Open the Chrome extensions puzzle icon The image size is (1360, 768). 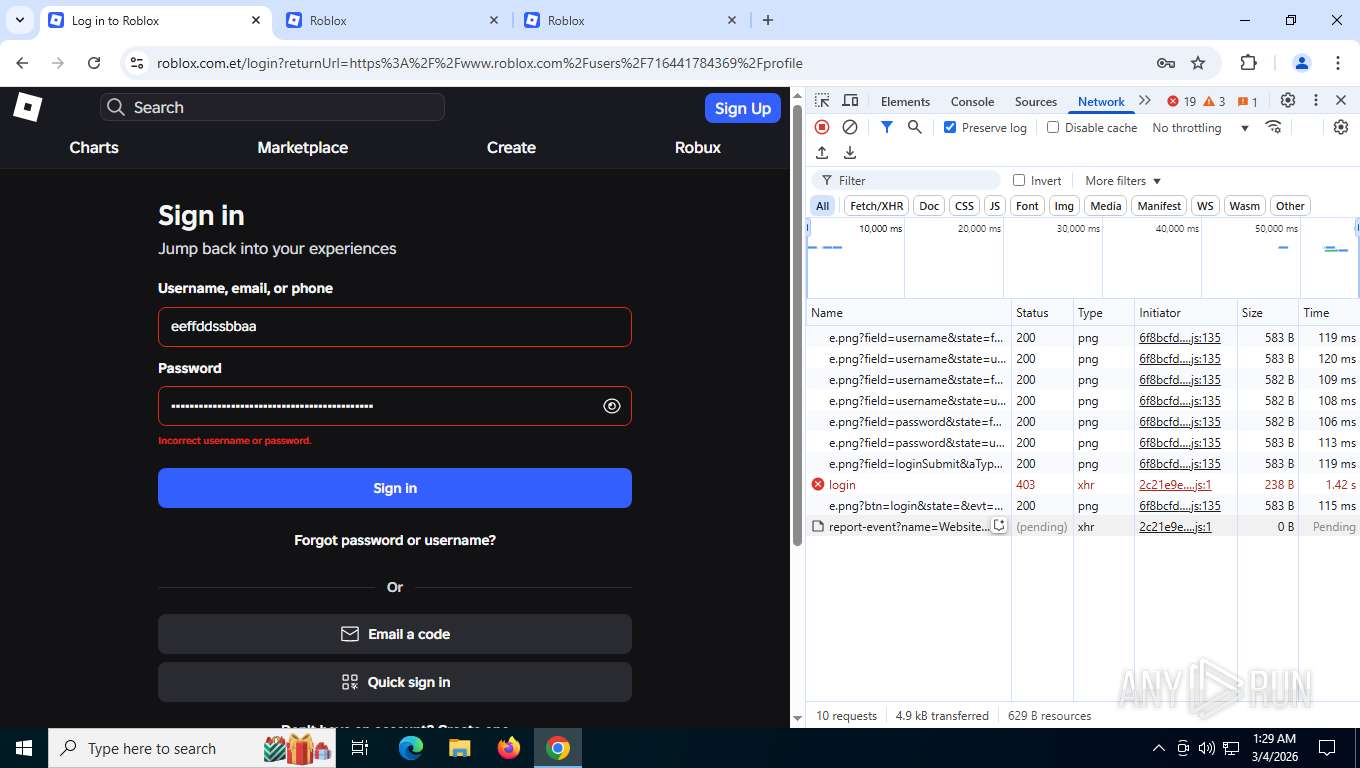point(1248,63)
